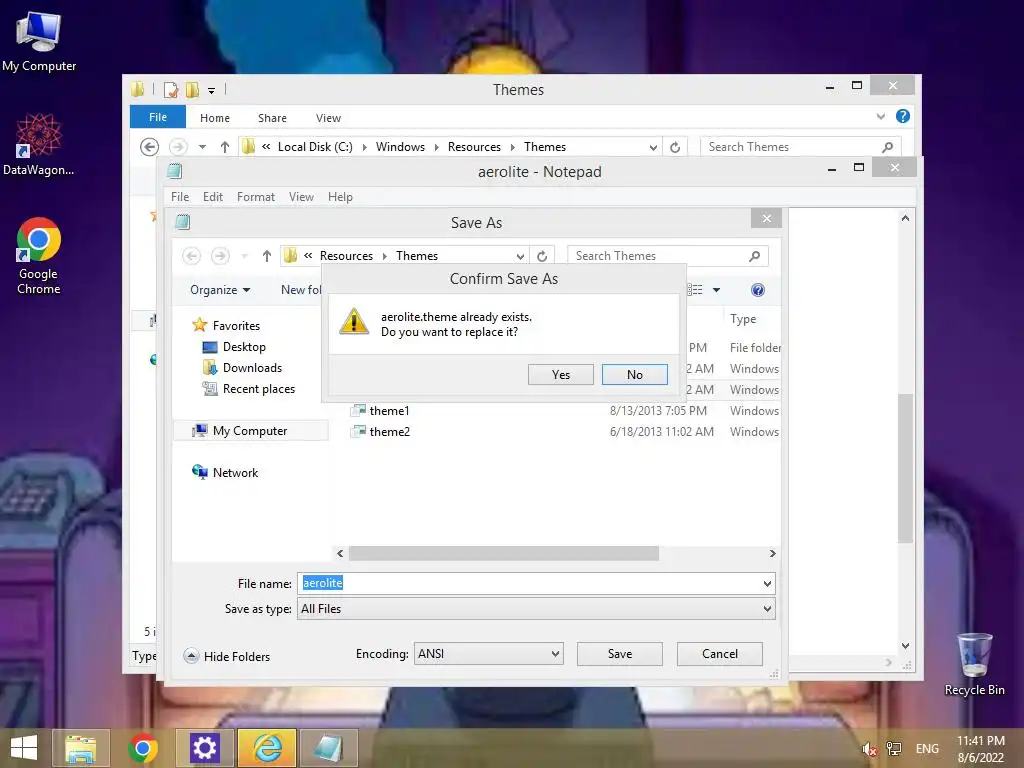Screen dimensions: 1024x768
Task: Open the Windows Start button
Action: [24, 748]
